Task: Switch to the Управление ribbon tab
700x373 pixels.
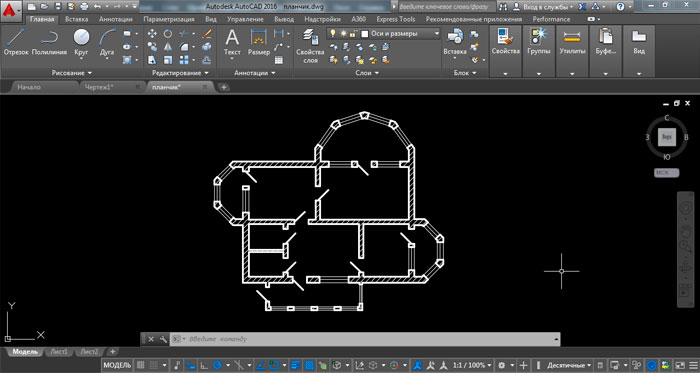Action: (245, 19)
